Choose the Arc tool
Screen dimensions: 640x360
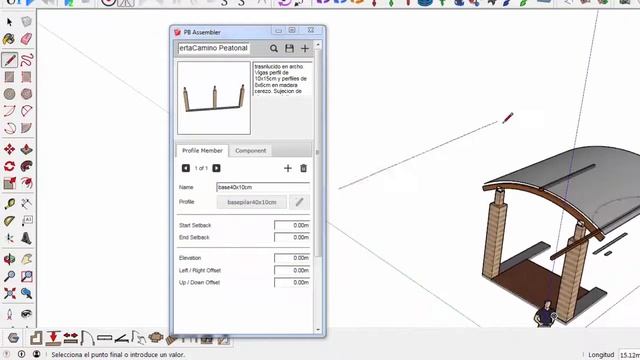[9, 111]
